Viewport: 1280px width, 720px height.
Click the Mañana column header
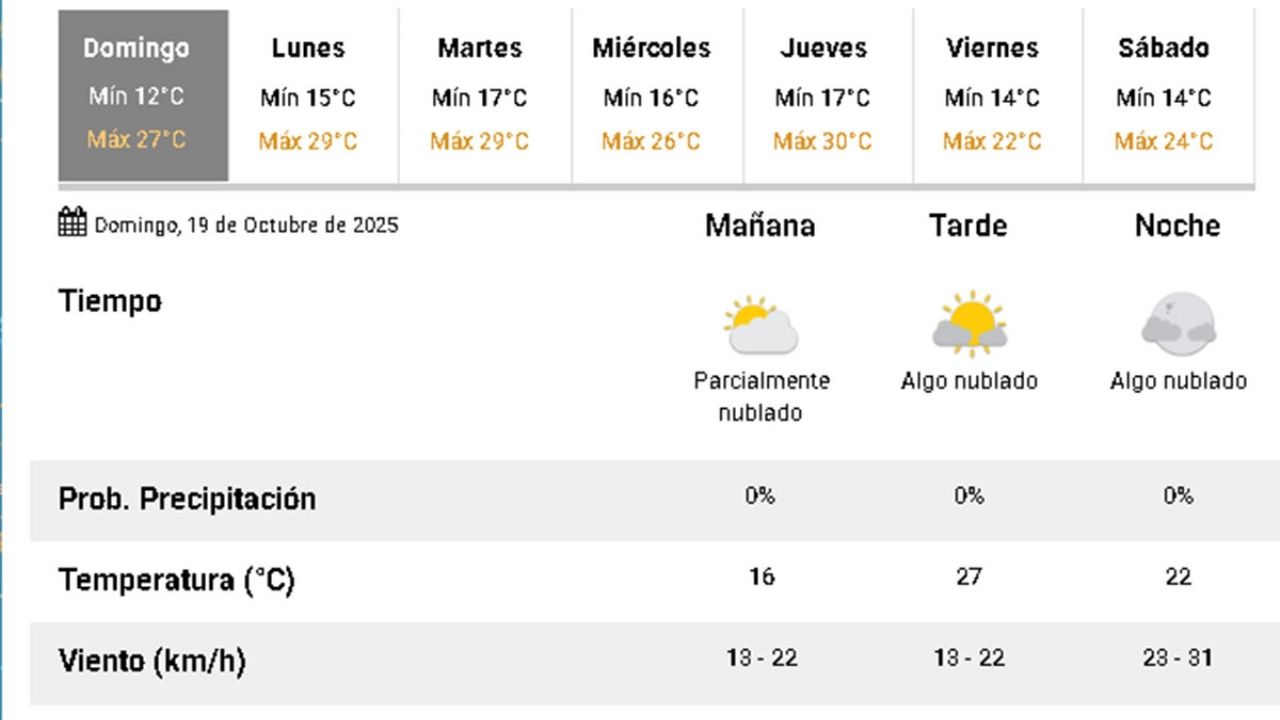(x=760, y=226)
